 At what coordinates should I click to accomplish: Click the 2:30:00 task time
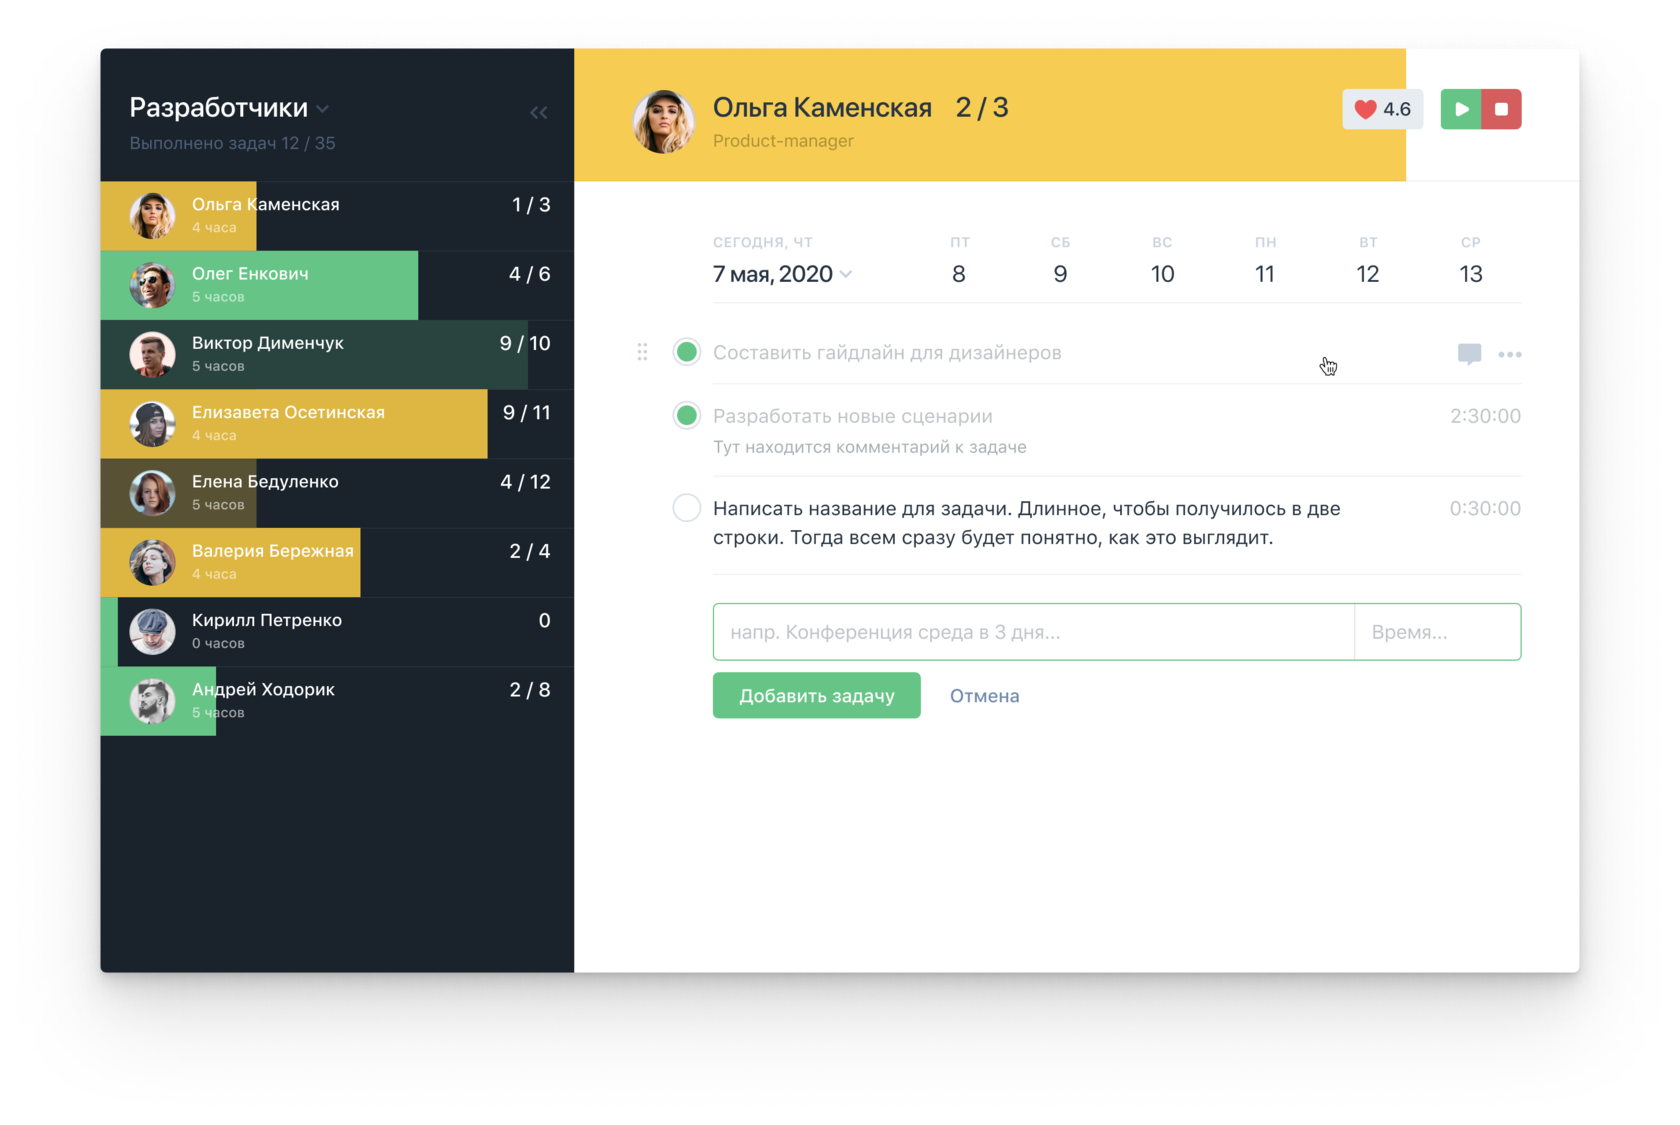point(1485,416)
